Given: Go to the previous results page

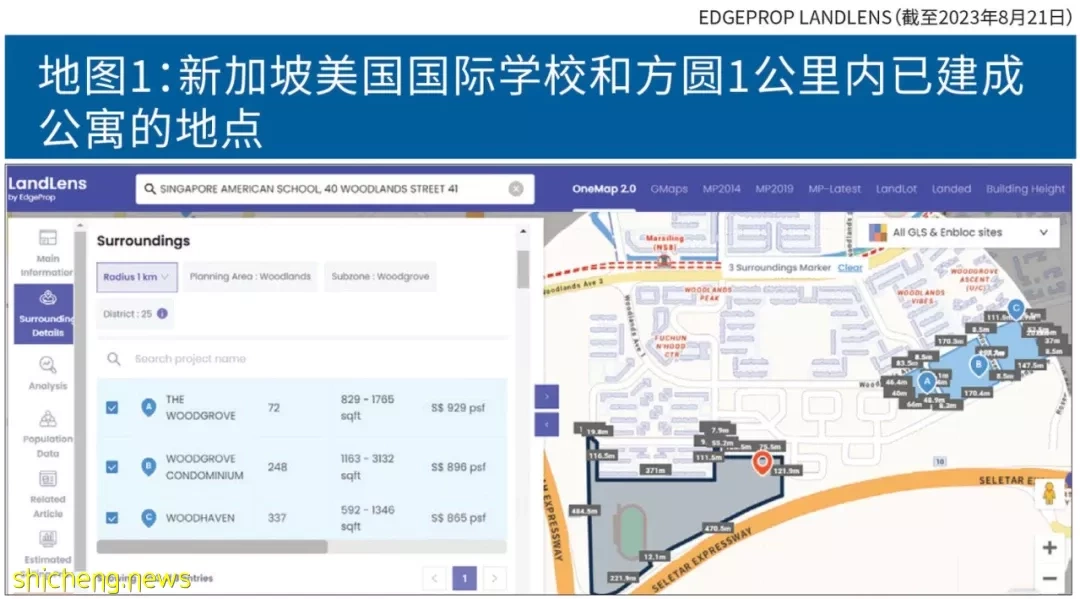Looking at the screenshot, I should click(x=435, y=578).
